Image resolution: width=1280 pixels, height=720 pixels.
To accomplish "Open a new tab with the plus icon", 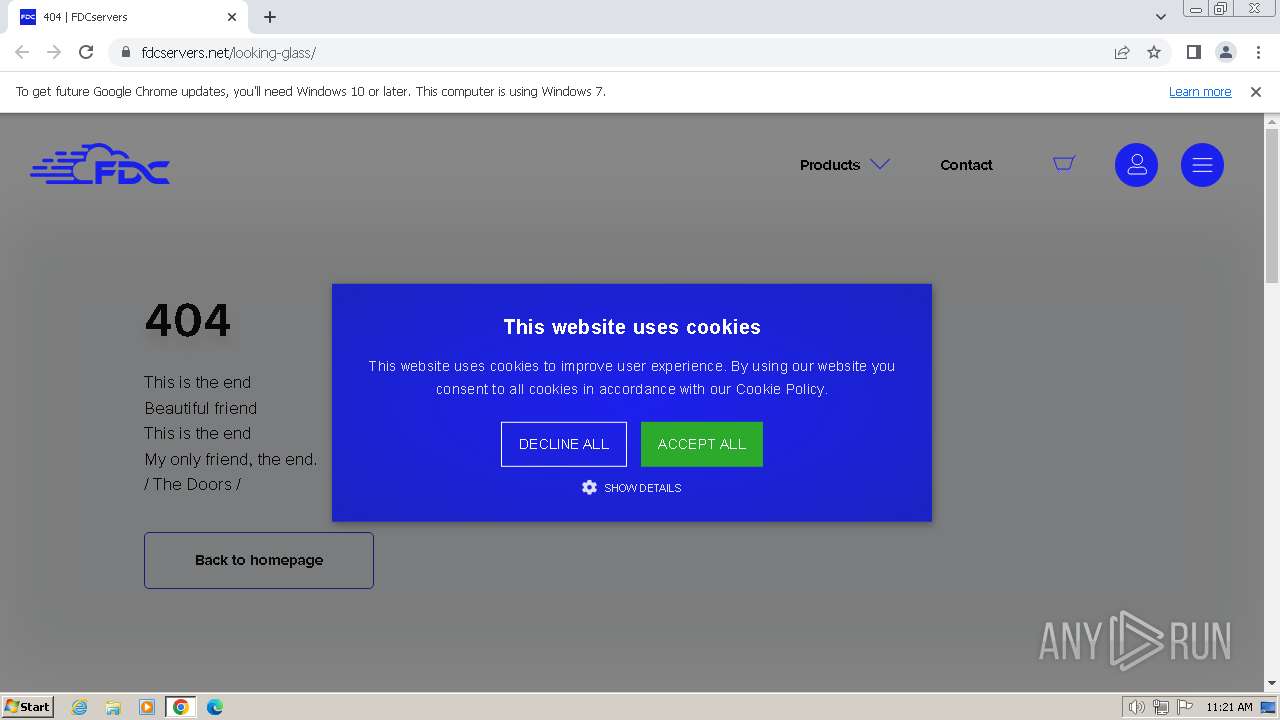I will coord(270,17).
